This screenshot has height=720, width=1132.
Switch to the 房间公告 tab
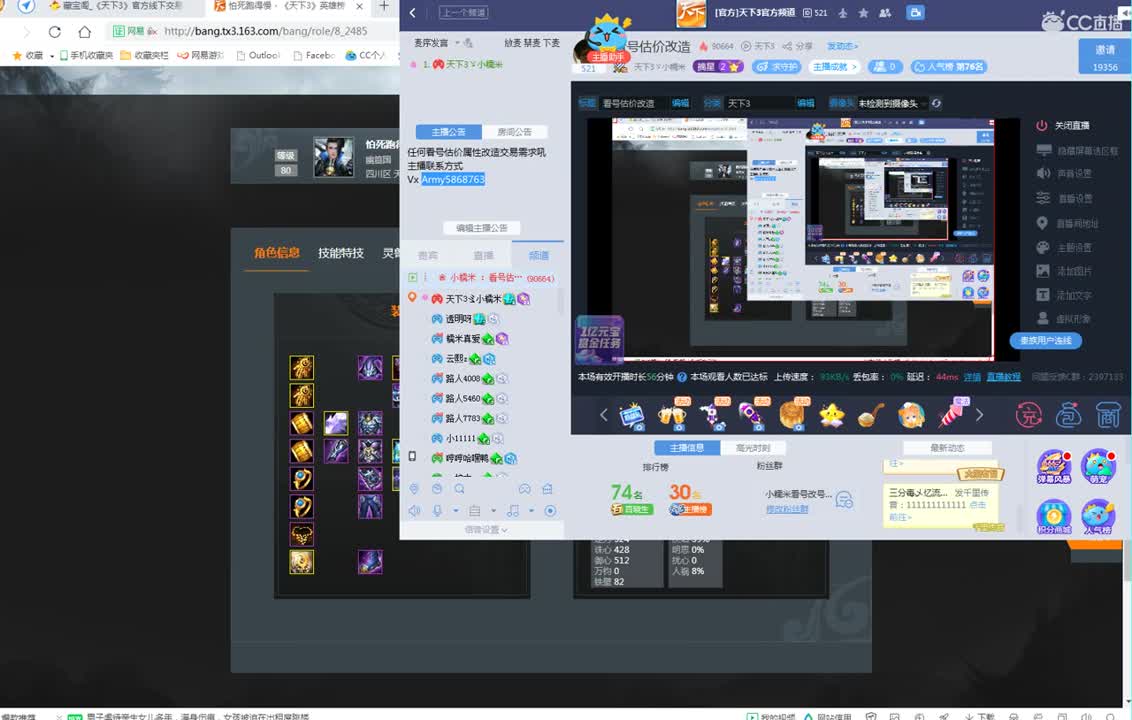(x=514, y=131)
